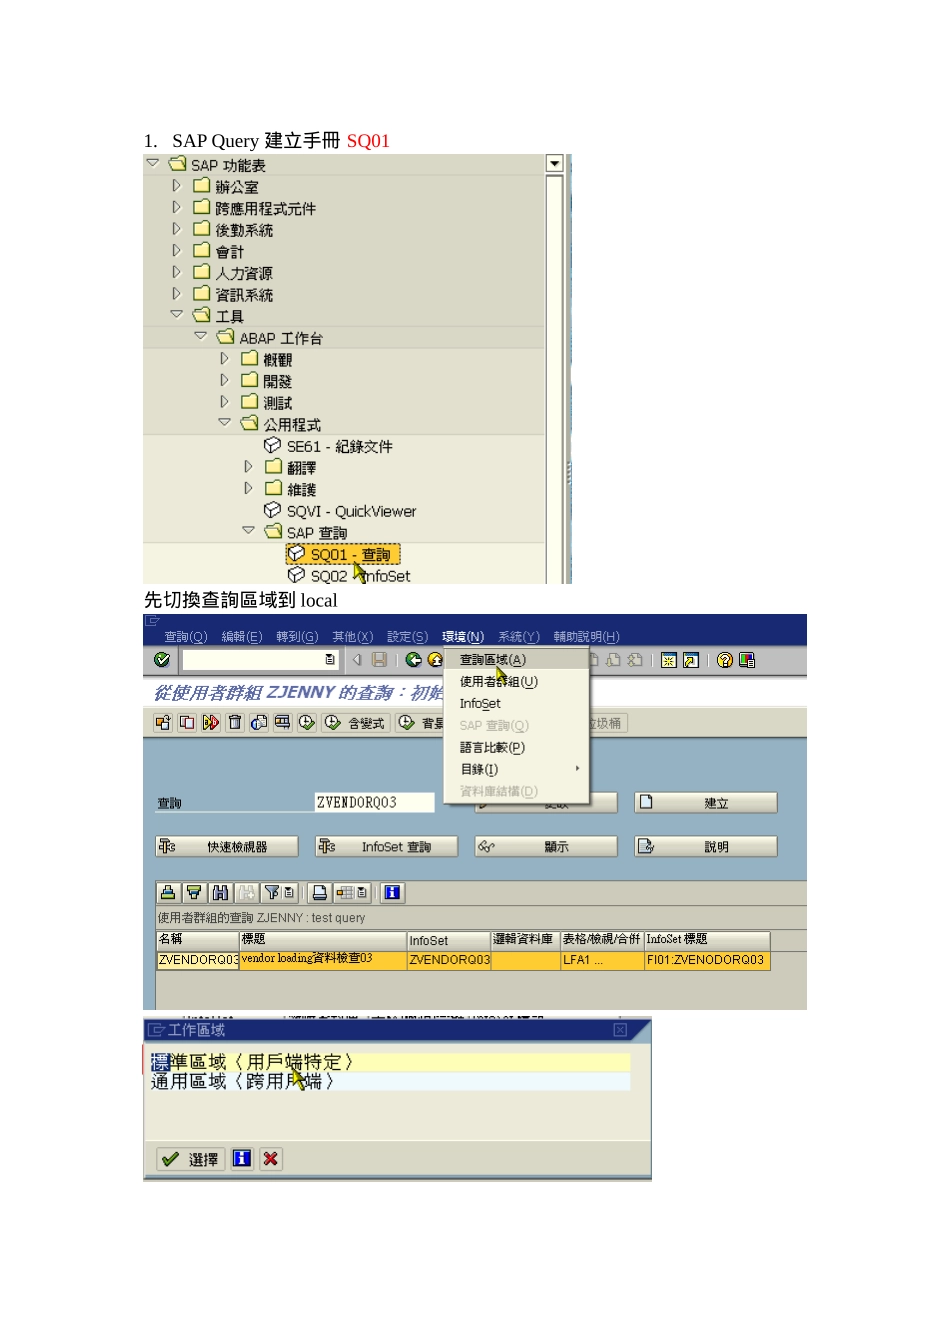Click the 背景 background execute button
Screen dimensions: 950x1344
click(x=420, y=723)
